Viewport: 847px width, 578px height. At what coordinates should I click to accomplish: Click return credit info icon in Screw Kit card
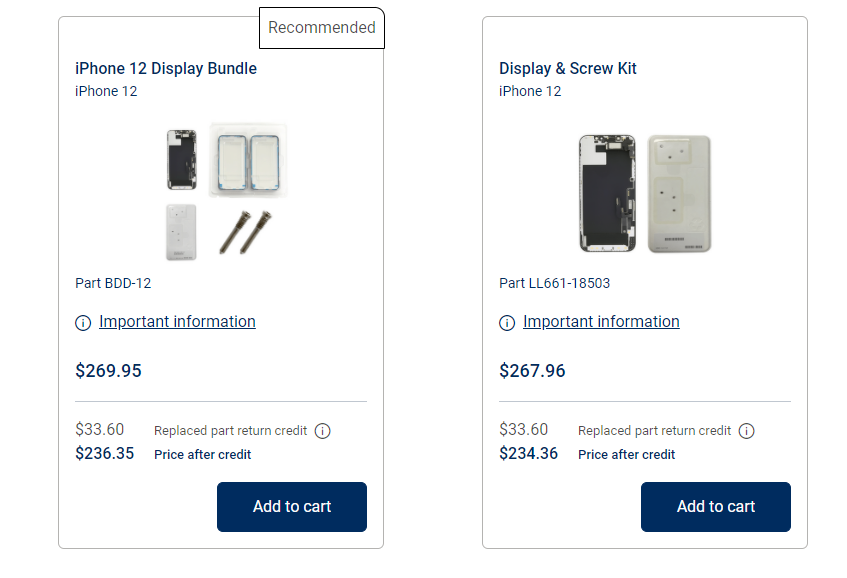[x=746, y=431]
